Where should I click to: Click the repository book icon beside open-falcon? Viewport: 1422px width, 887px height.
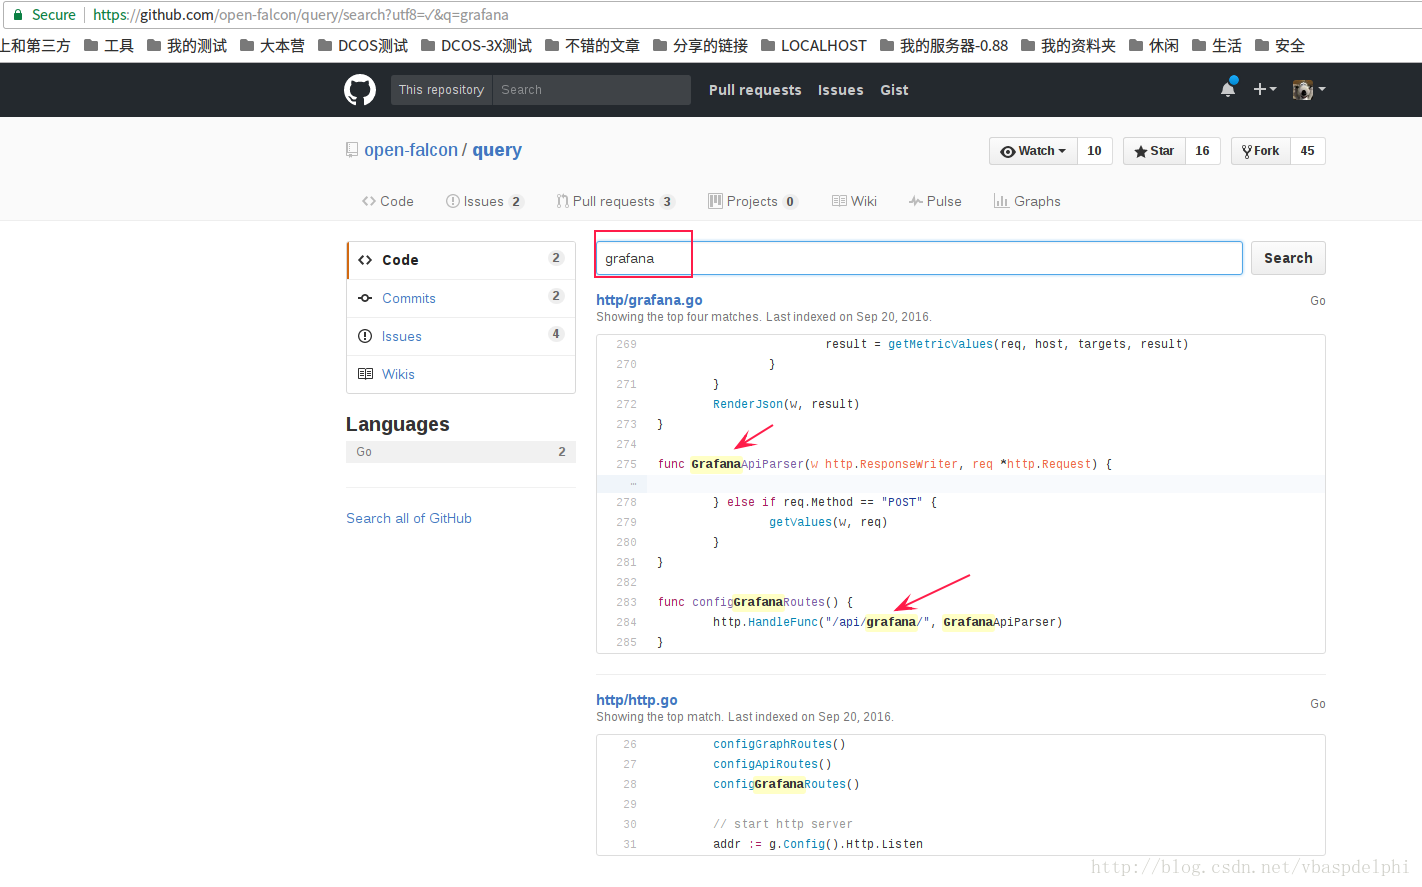pos(352,150)
